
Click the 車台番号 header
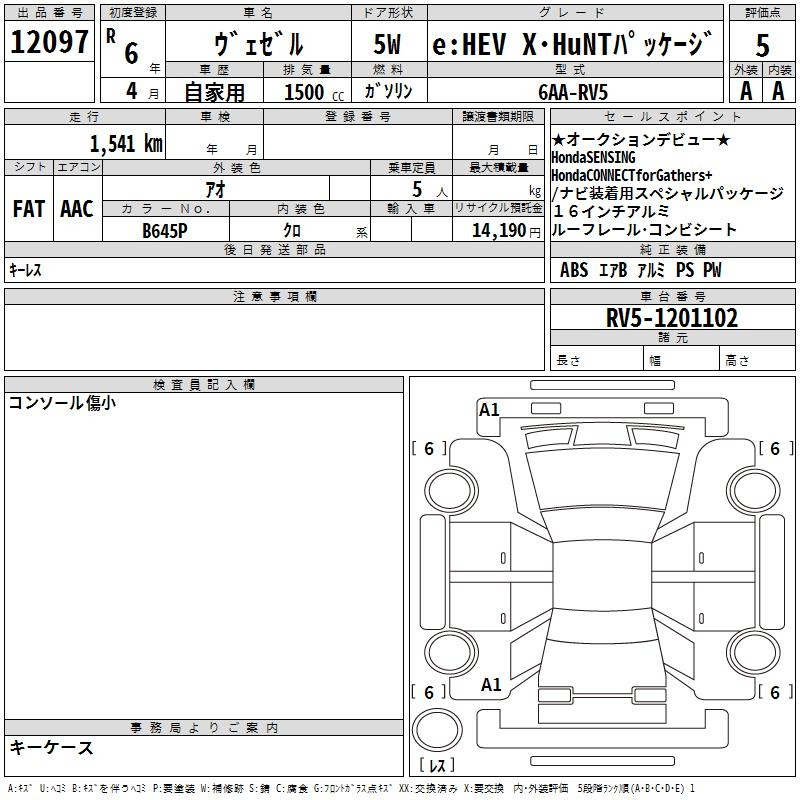pos(673,296)
